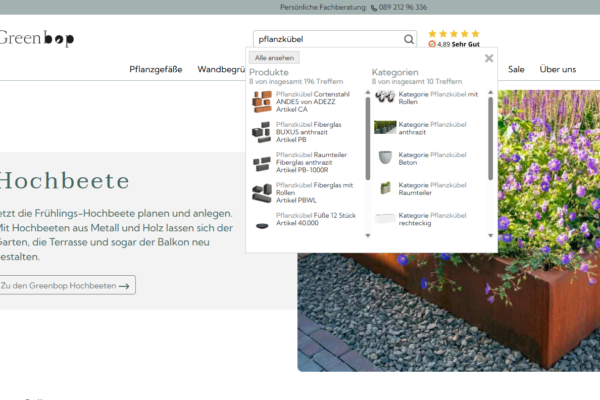Viewport: 600px width, 400px height.
Task: Click the Raumteiler Fiberglas product thumbnail
Action: tap(262, 164)
